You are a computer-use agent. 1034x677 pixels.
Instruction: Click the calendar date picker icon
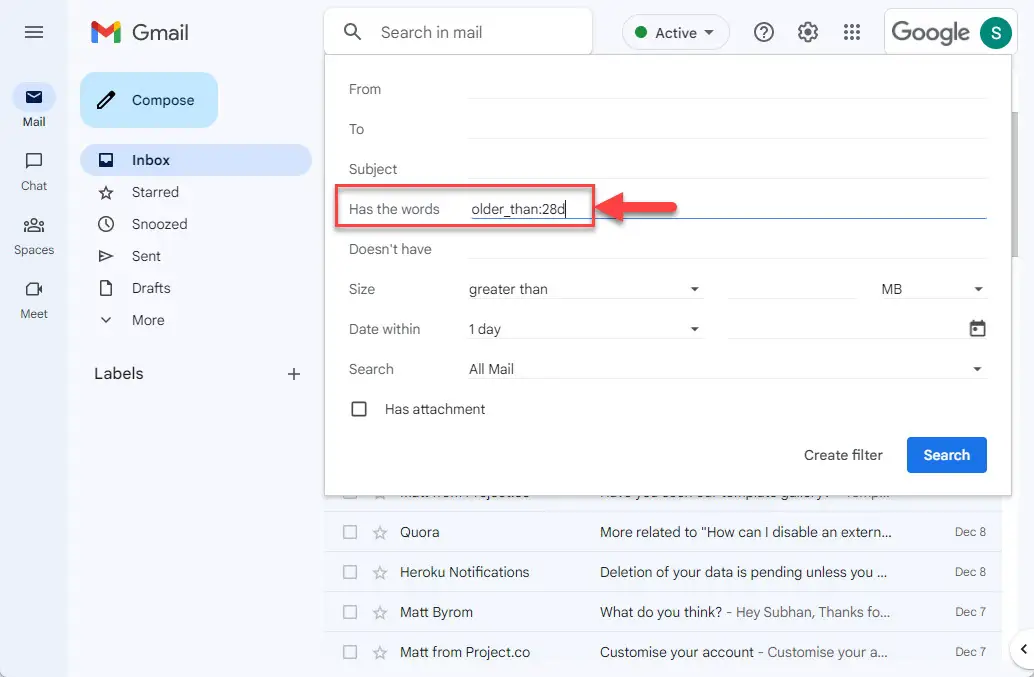tap(977, 329)
